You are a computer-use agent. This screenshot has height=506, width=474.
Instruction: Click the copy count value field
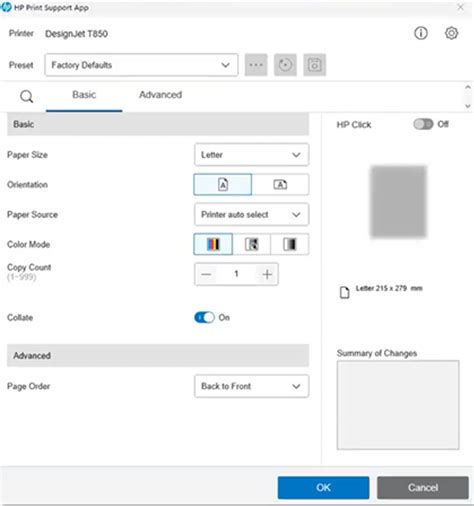point(236,274)
